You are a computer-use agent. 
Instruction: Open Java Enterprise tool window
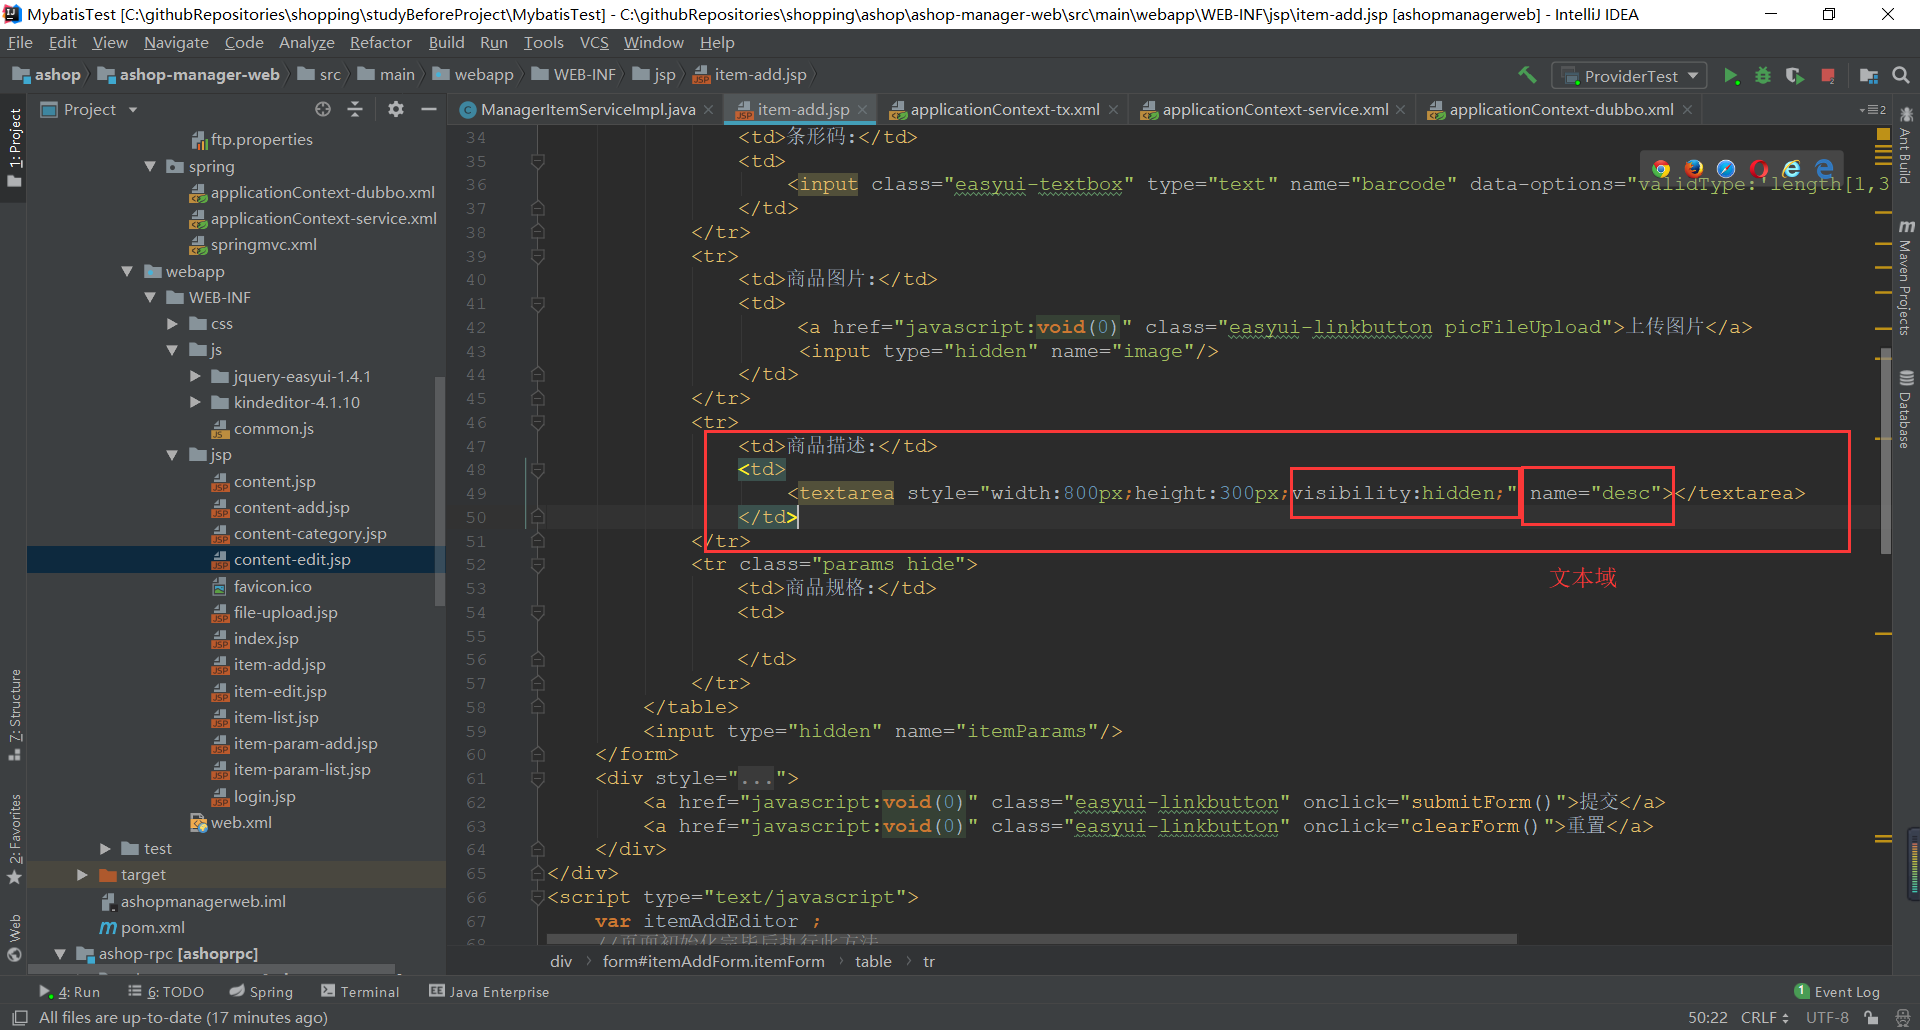489,992
